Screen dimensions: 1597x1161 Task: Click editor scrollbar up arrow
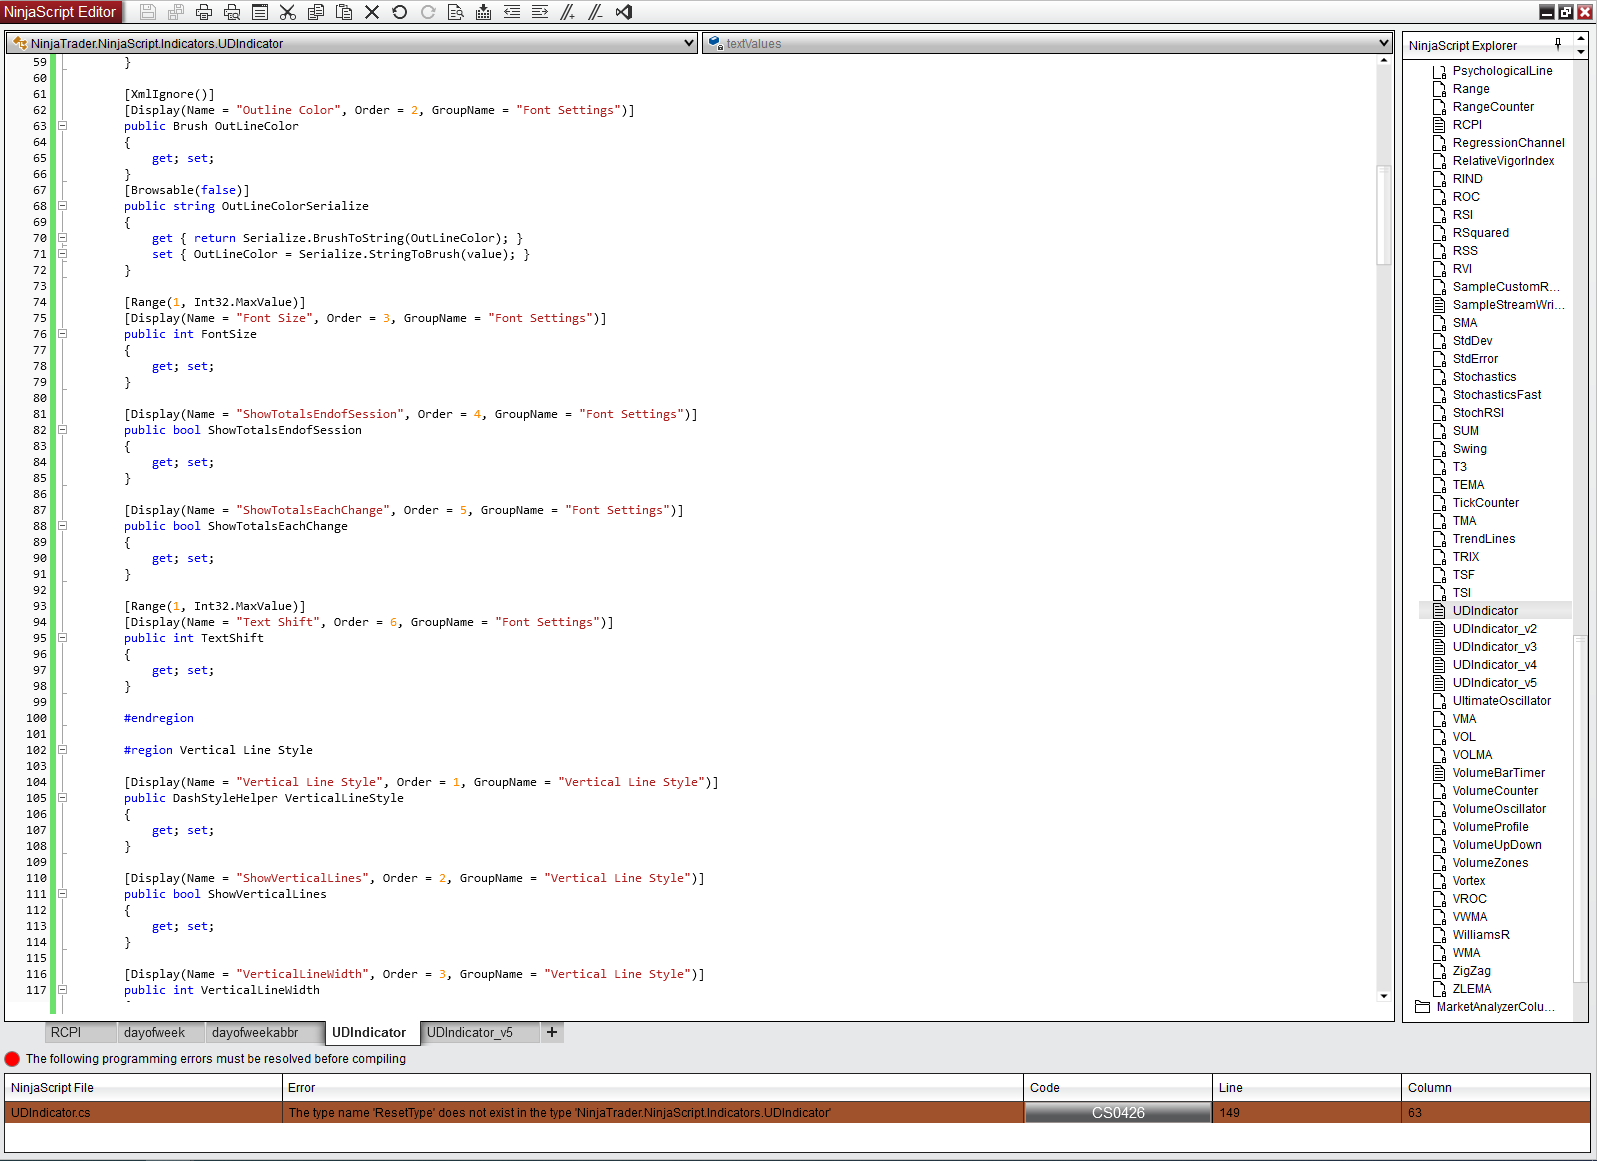click(x=1384, y=61)
